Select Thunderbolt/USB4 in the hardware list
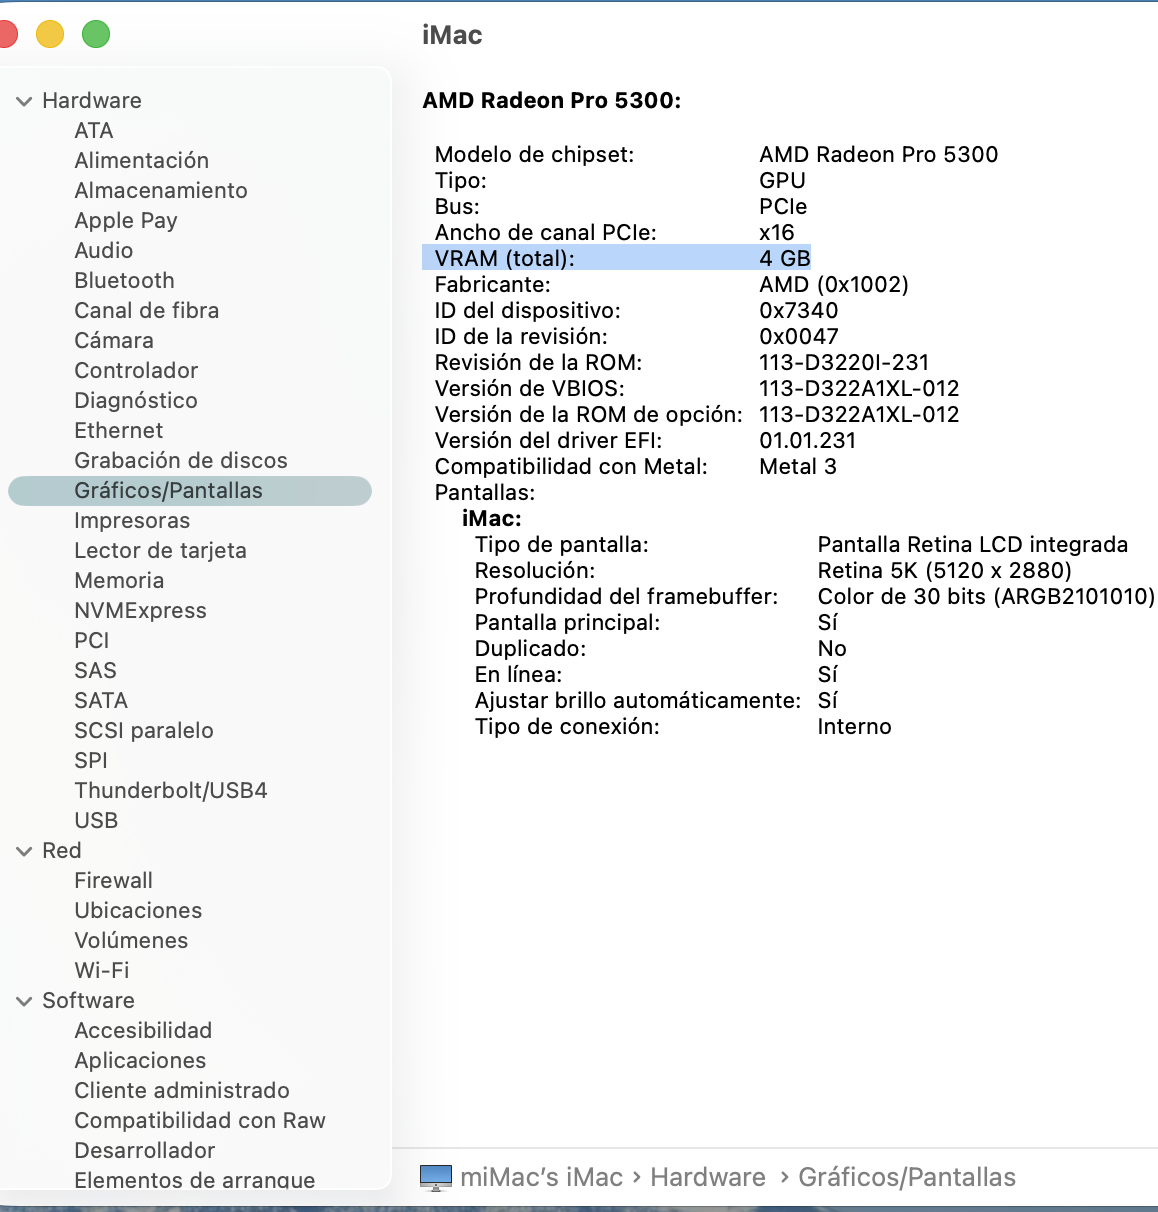 pos(170,791)
